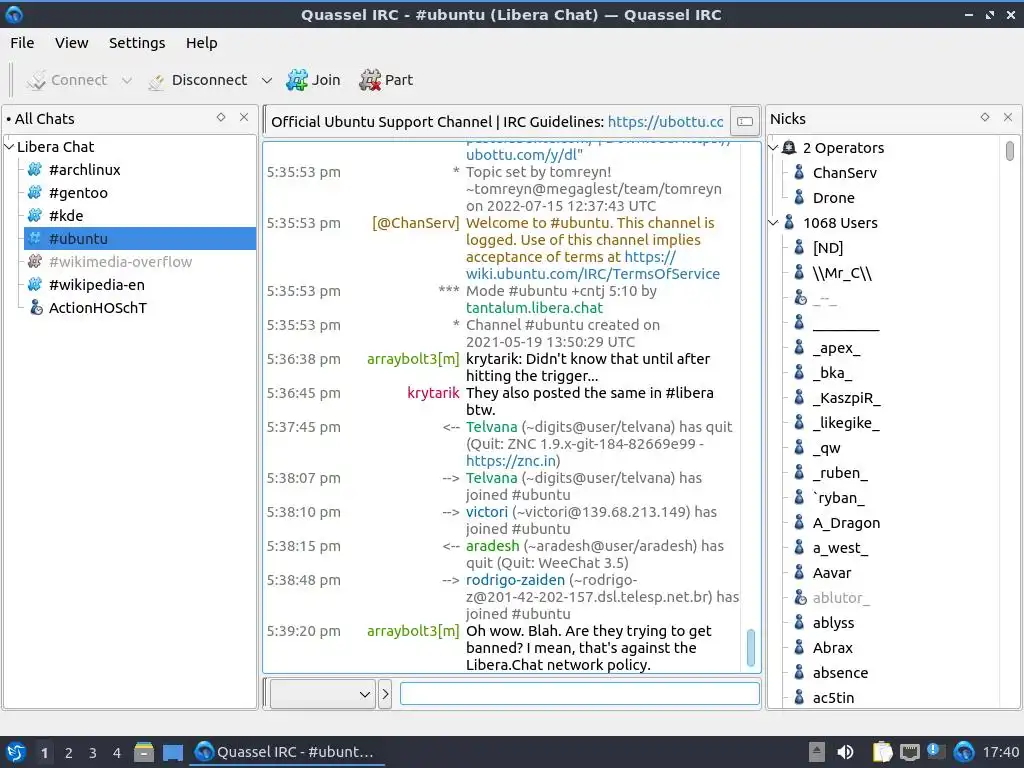1024x768 pixels.
Task: Switch to workspace 4
Action: 116,753
